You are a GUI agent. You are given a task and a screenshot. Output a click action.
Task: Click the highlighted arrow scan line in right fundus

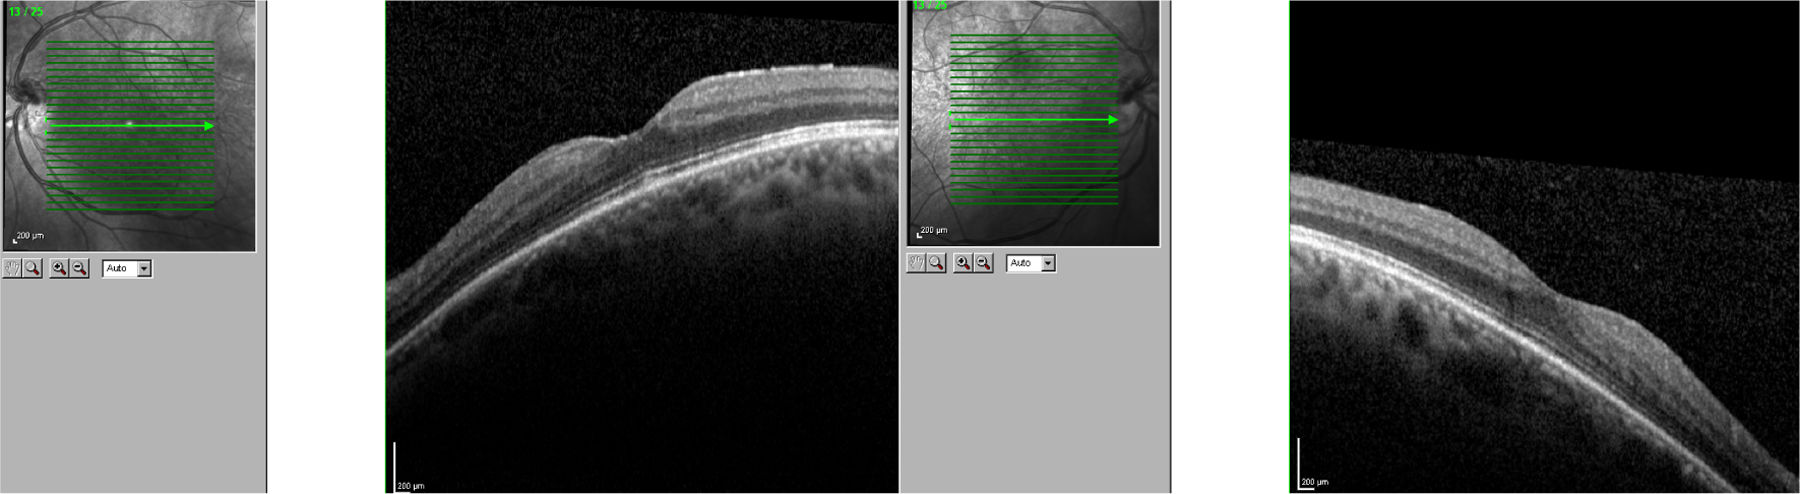[1033, 120]
